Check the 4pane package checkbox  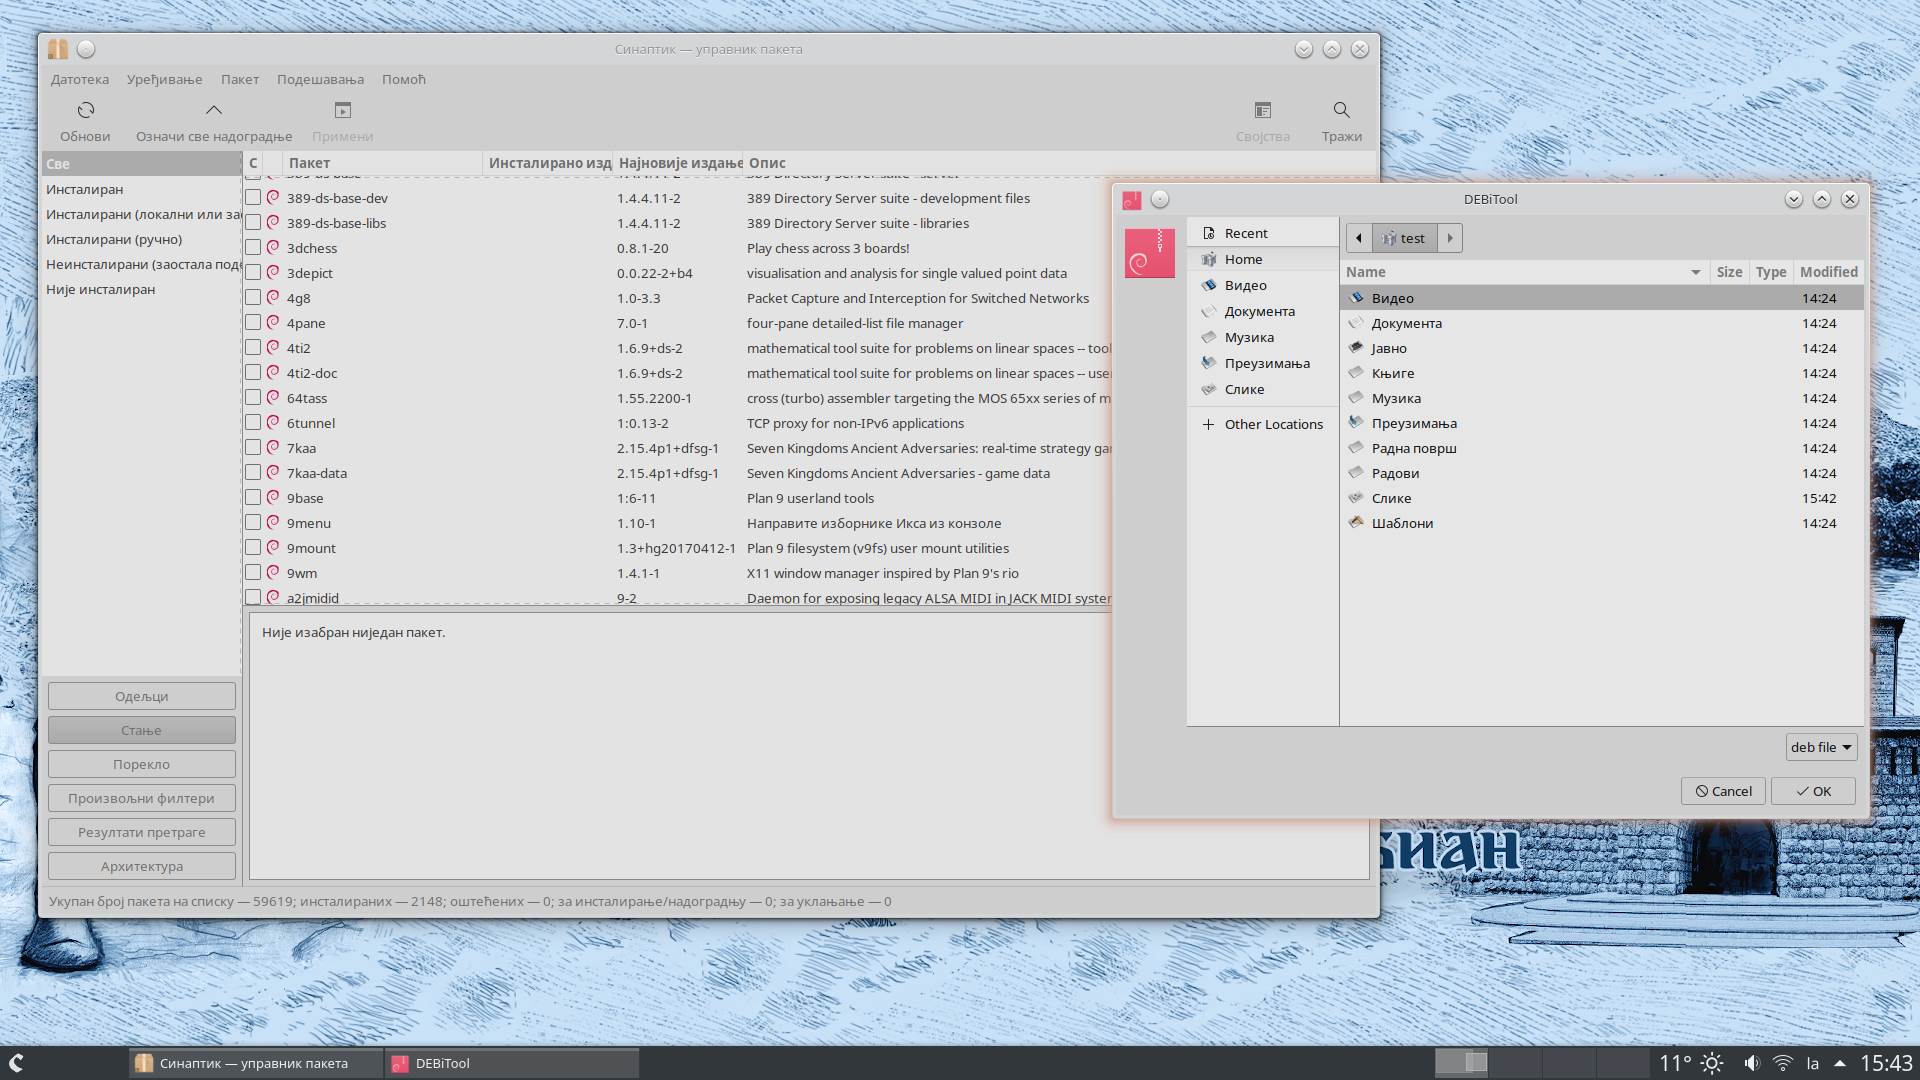click(253, 322)
